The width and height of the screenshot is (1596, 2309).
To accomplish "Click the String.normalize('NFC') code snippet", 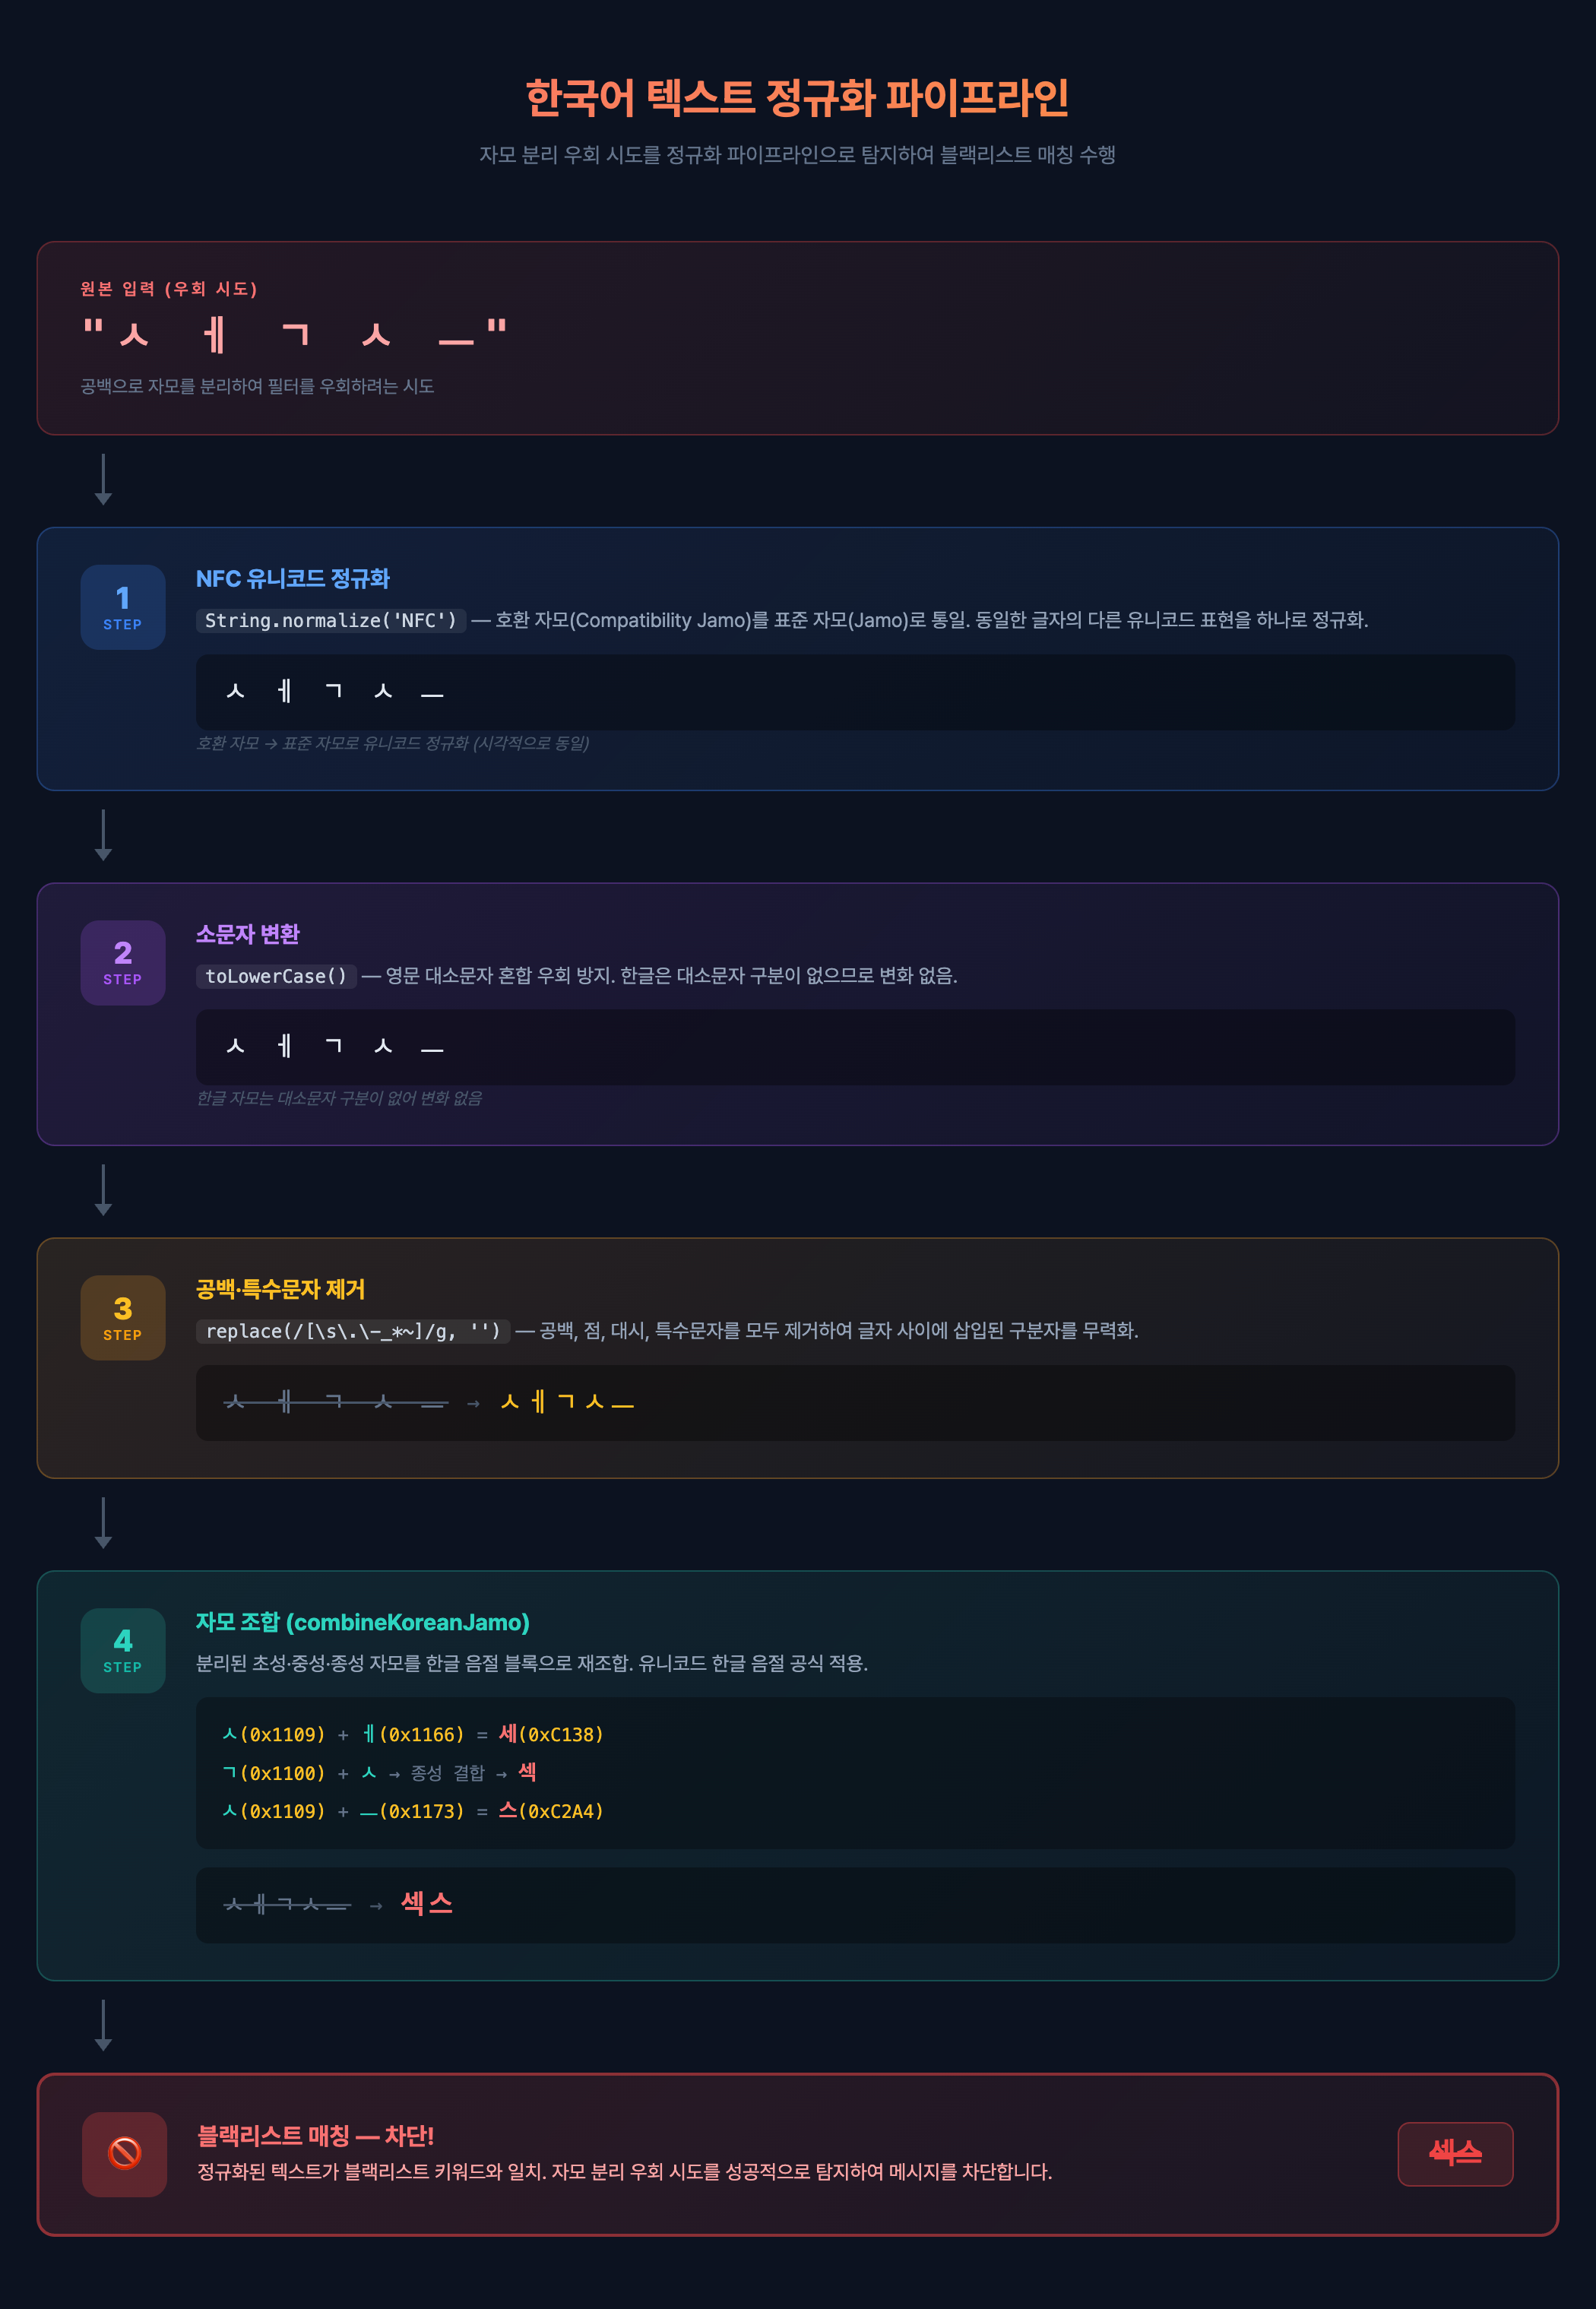I will point(331,621).
